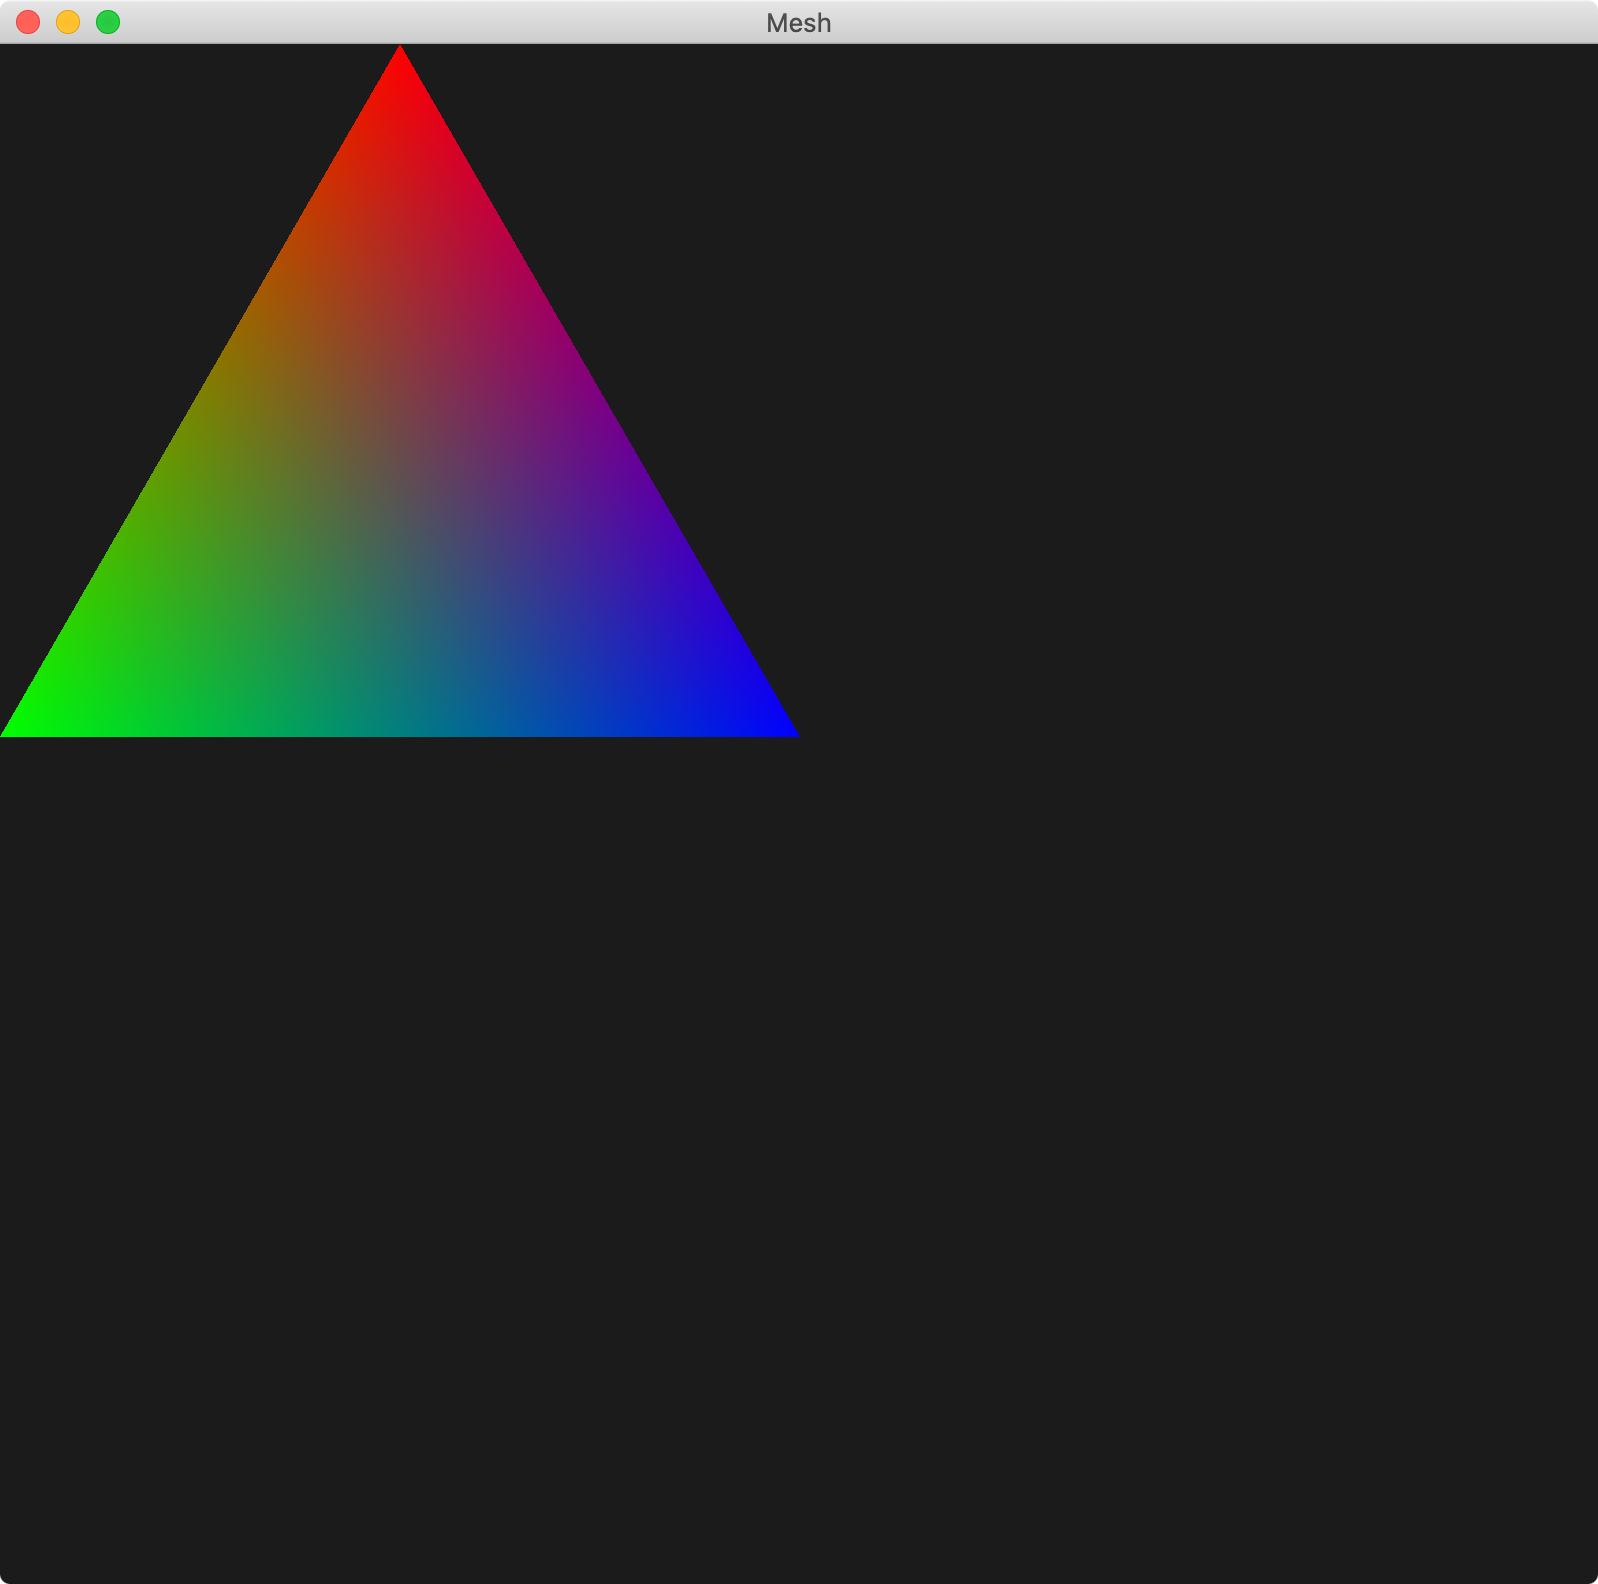This screenshot has width=1598, height=1584.
Task: Minimize the Mesh window with yellow button
Action: pos(68,22)
